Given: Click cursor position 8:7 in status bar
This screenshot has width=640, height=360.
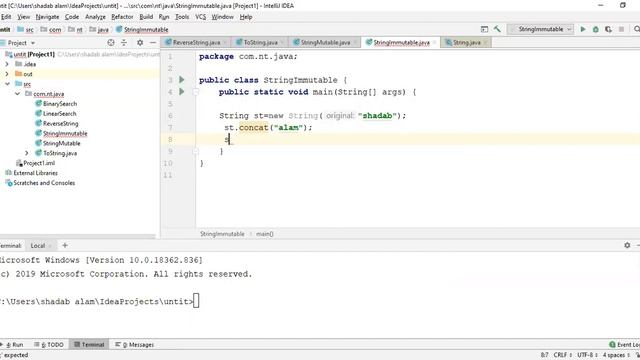Looking at the screenshot, I should point(544,355).
